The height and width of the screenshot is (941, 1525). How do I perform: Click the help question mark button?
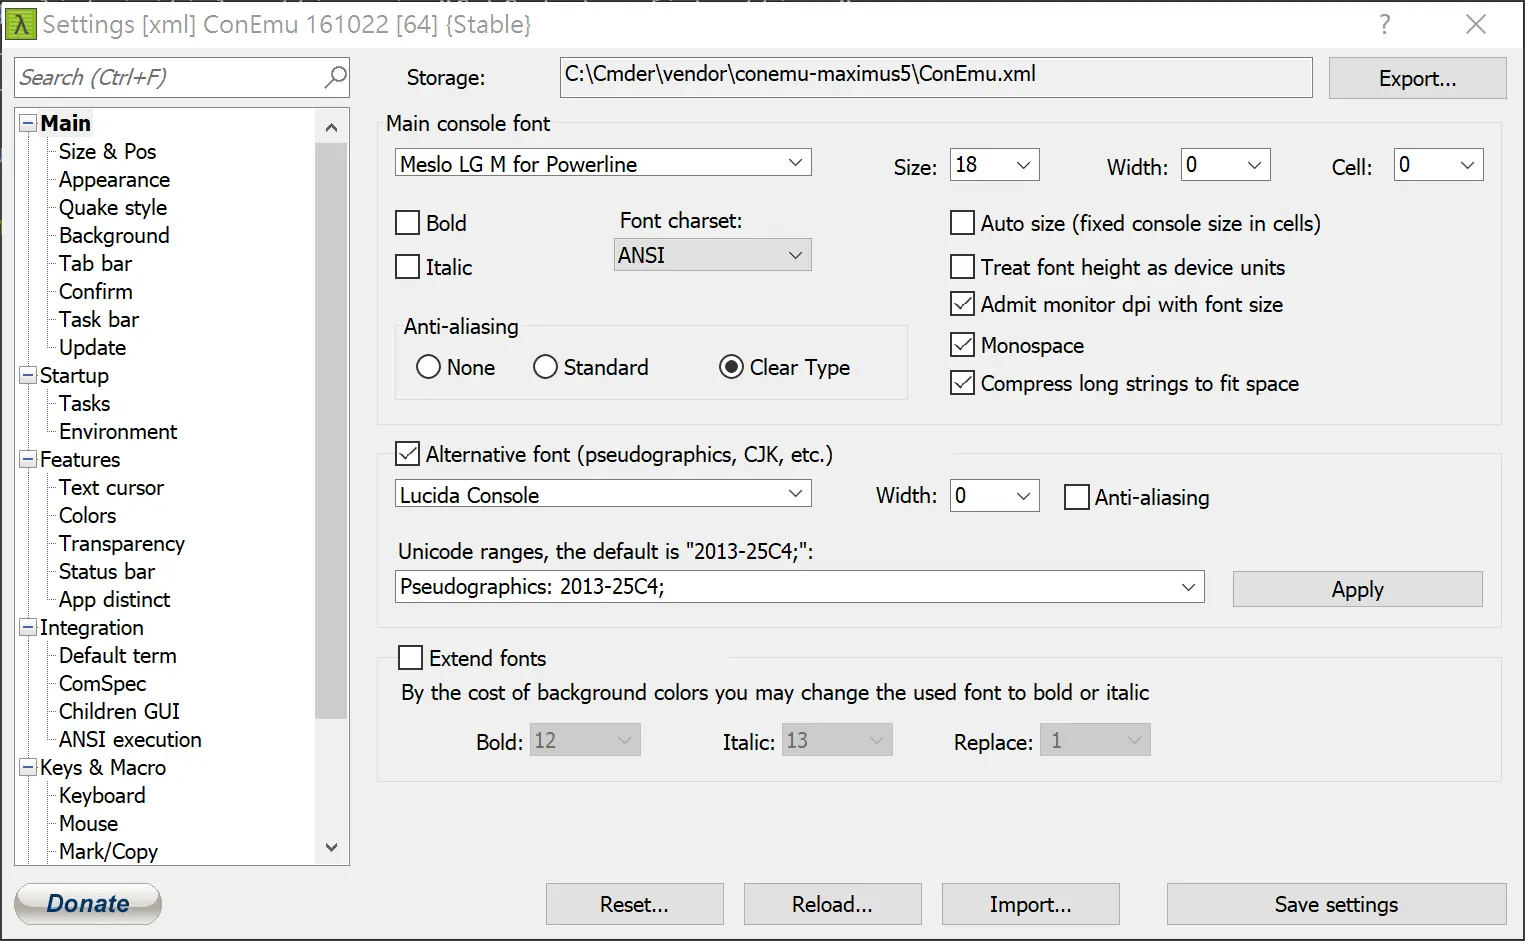coord(1385,24)
